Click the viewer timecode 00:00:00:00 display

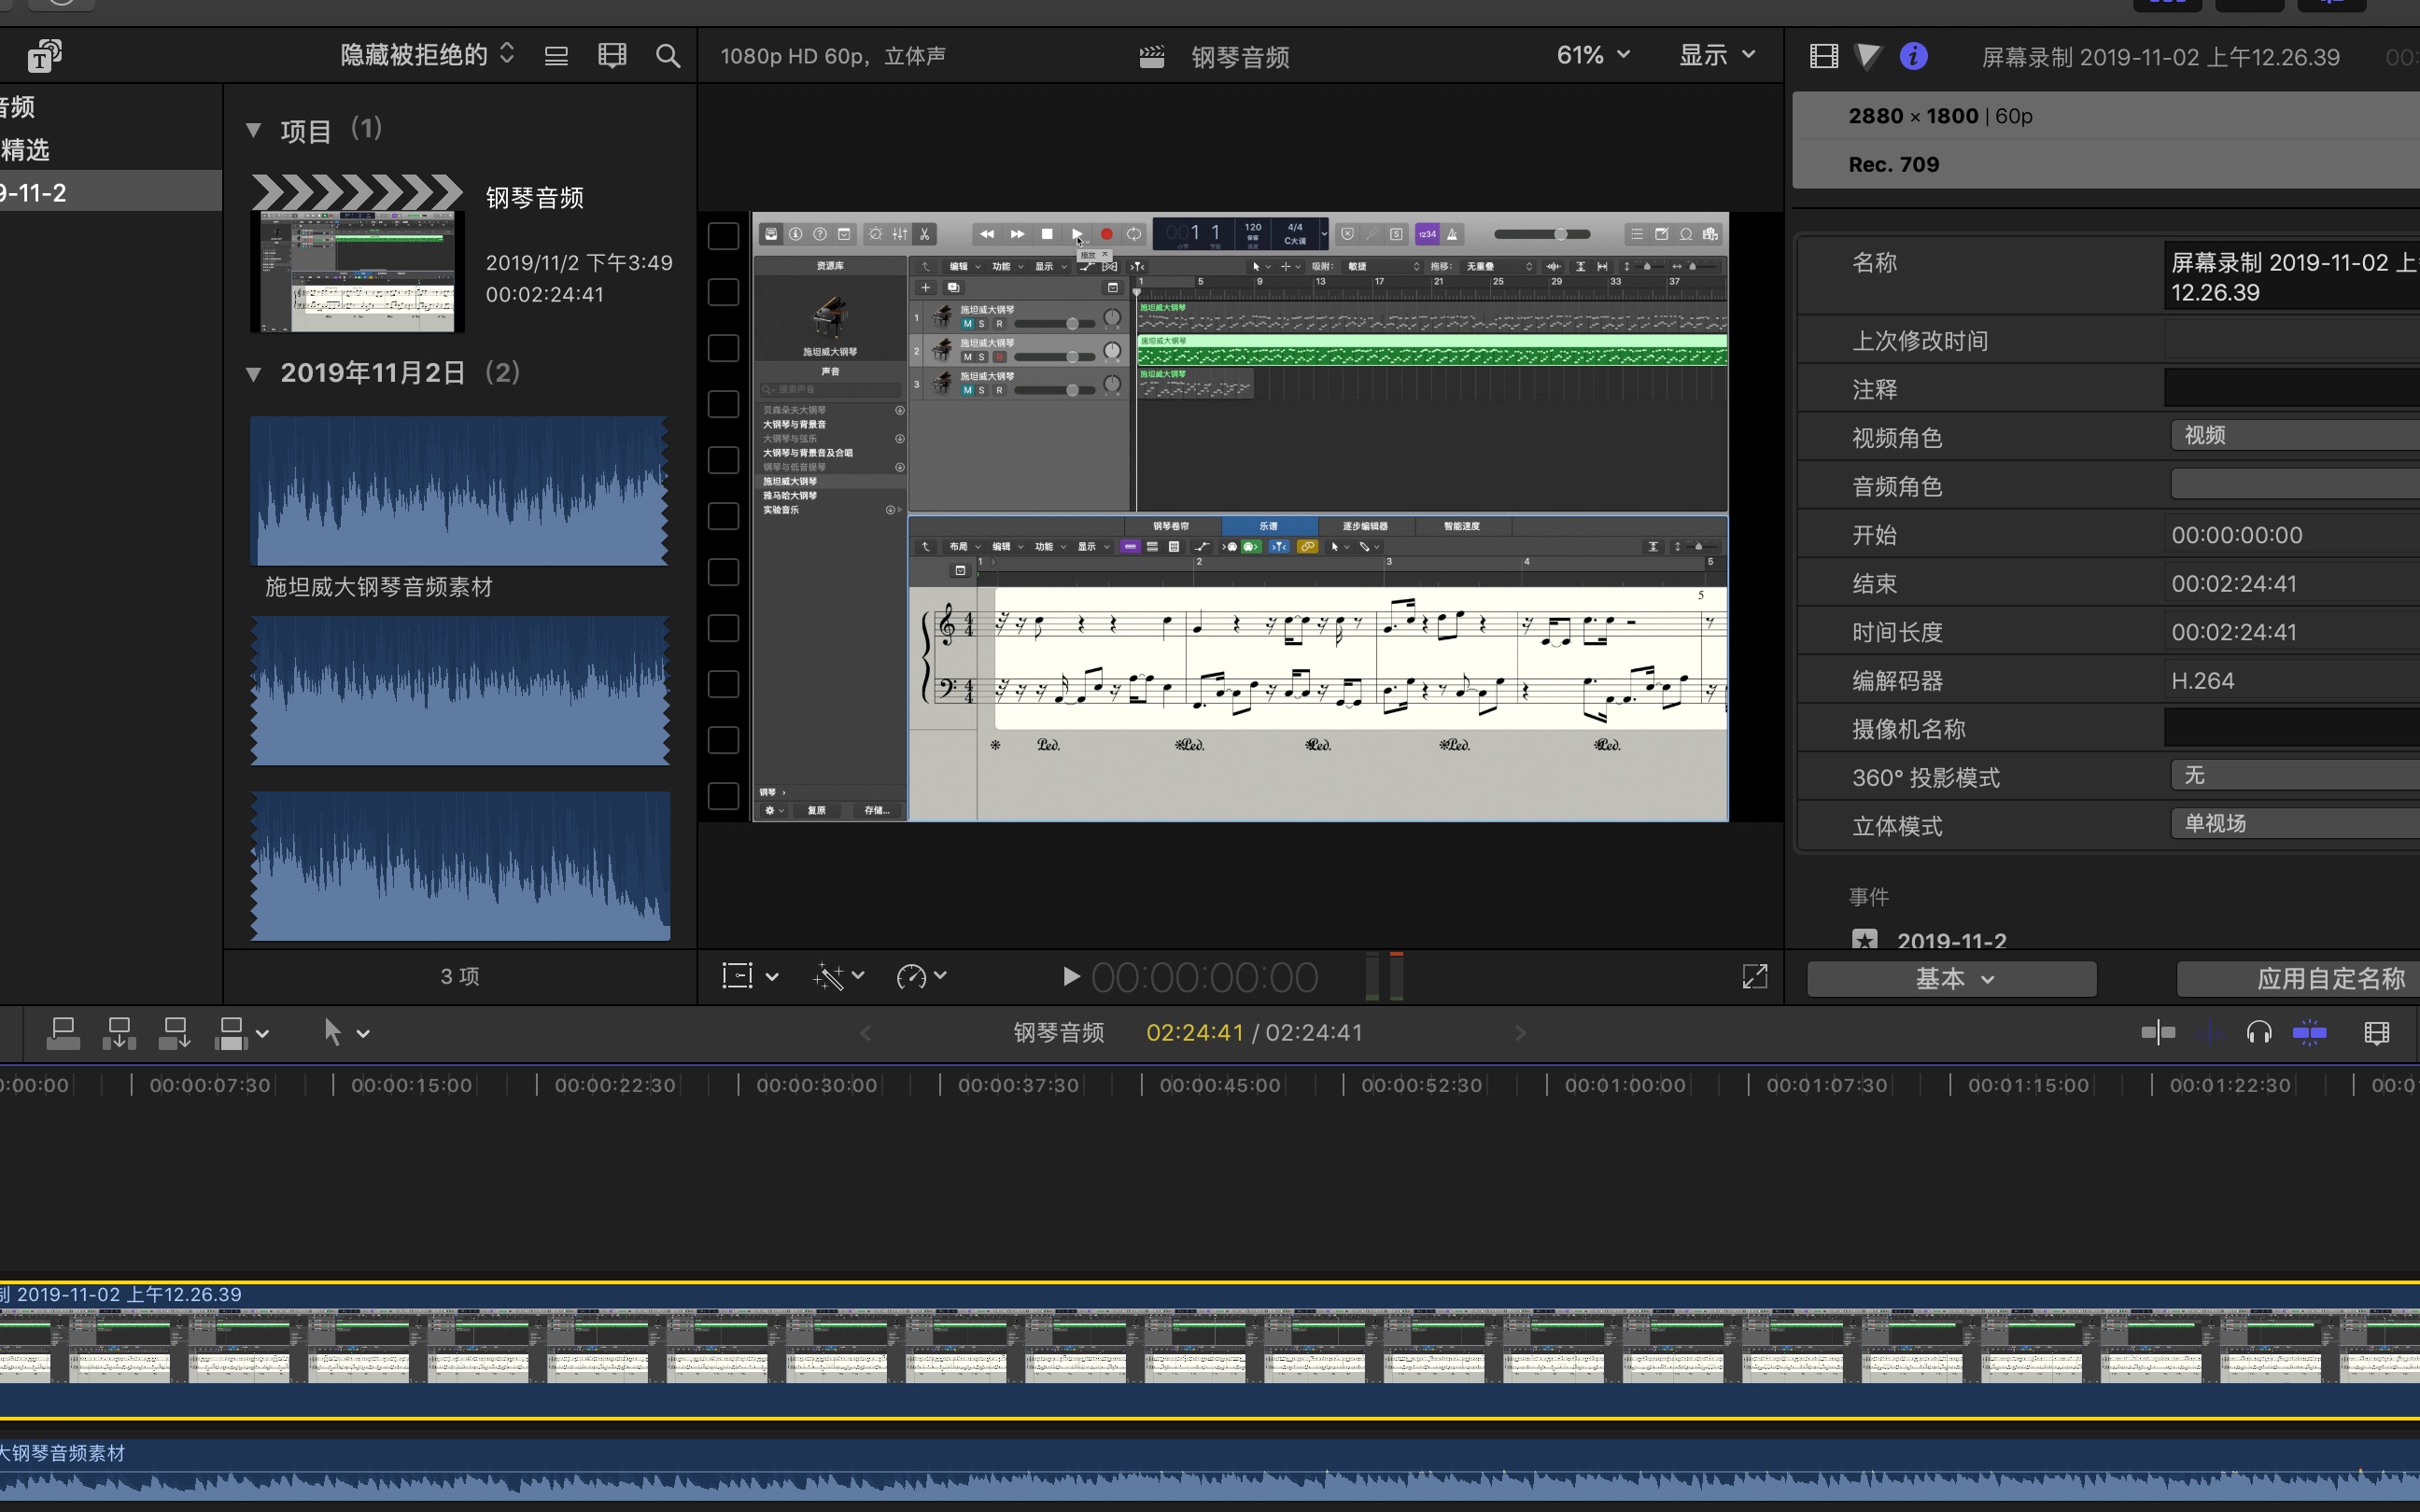[x=1204, y=977]
